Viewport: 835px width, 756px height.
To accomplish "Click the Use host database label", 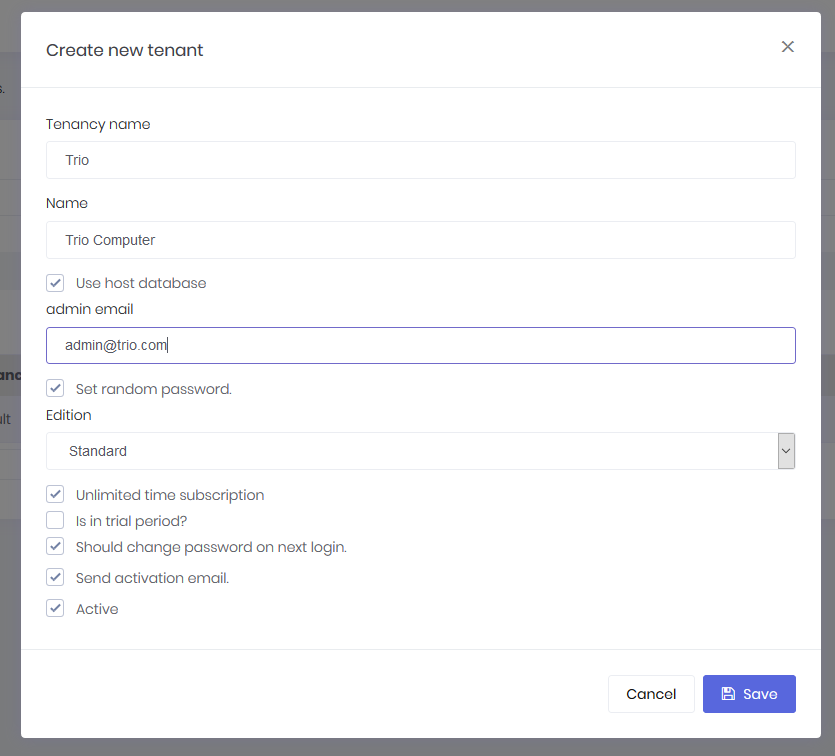I will tap(141, 283).
